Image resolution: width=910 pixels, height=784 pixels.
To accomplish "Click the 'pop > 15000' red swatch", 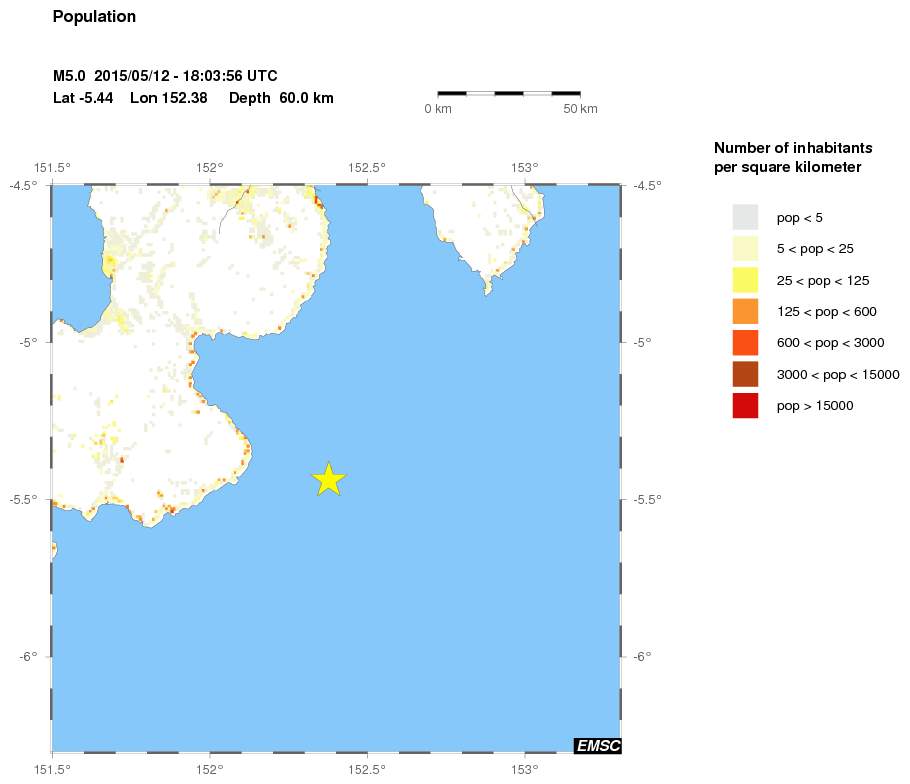I will click(x=745, y=405).
